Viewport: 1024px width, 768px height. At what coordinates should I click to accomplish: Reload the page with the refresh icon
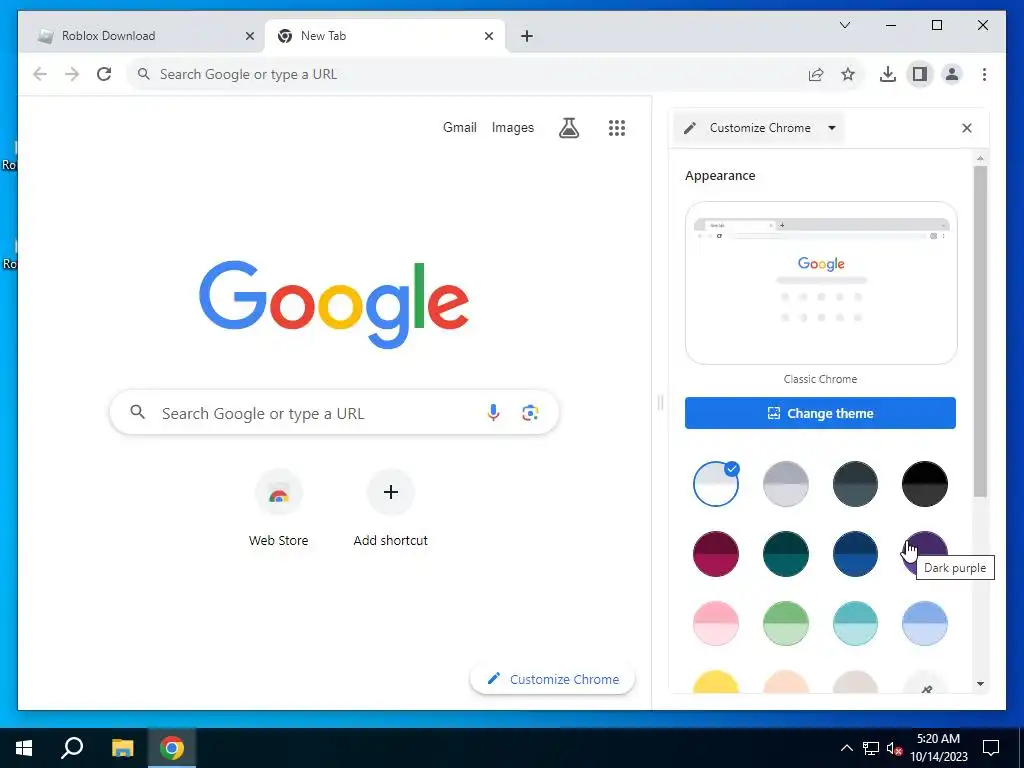click(104, 74)
